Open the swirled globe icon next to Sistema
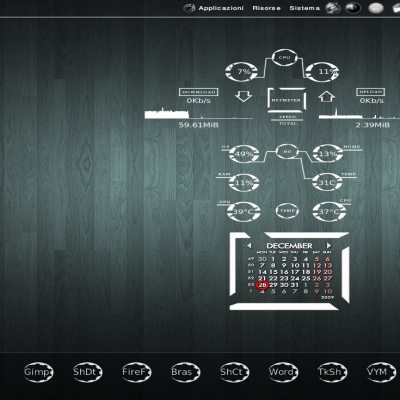Screen dimensions: 400x400 333,8
